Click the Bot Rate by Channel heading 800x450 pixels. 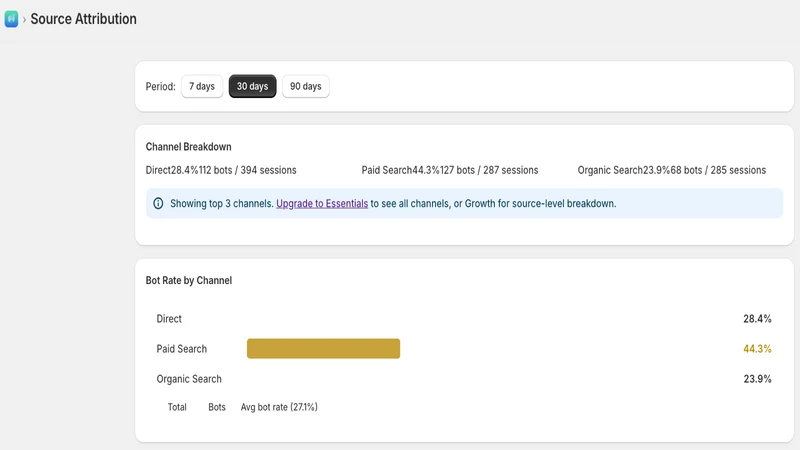click(189, 280)
